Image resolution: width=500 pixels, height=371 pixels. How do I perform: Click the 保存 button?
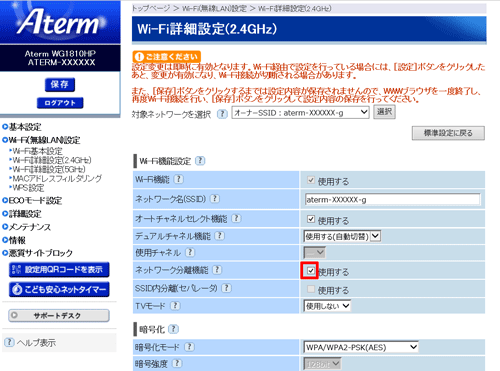click(60, 84)
